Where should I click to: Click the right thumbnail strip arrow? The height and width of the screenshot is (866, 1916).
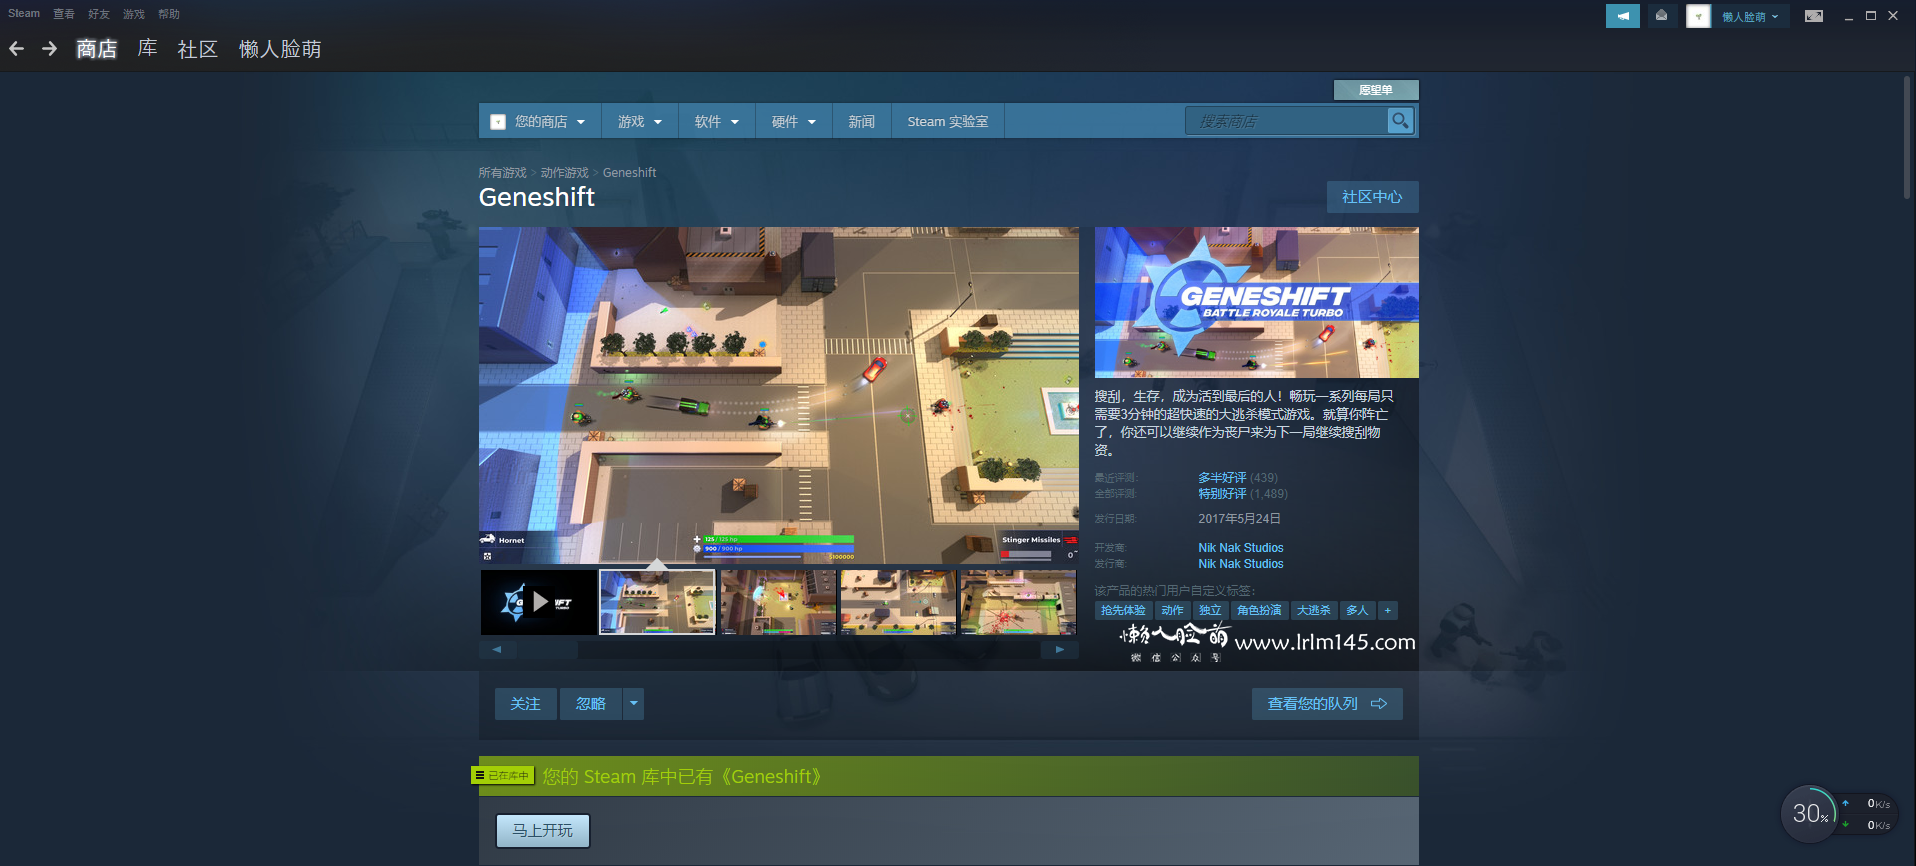coord(1060,649)
